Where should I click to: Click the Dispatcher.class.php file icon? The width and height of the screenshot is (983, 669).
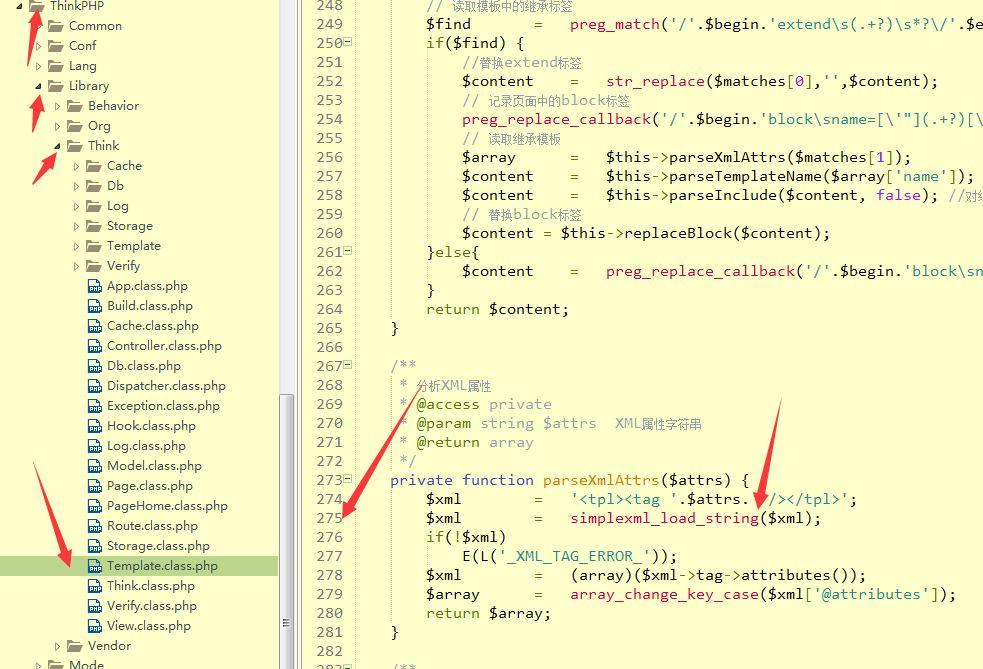pyautogui.click(x=94, y=386)
